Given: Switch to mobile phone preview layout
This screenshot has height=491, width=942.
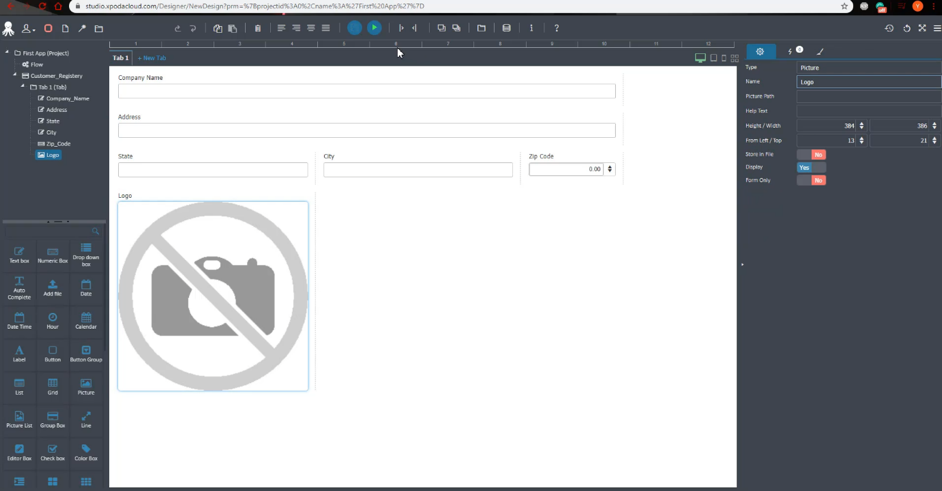Looking at the screenshot, I should (724, 58).
